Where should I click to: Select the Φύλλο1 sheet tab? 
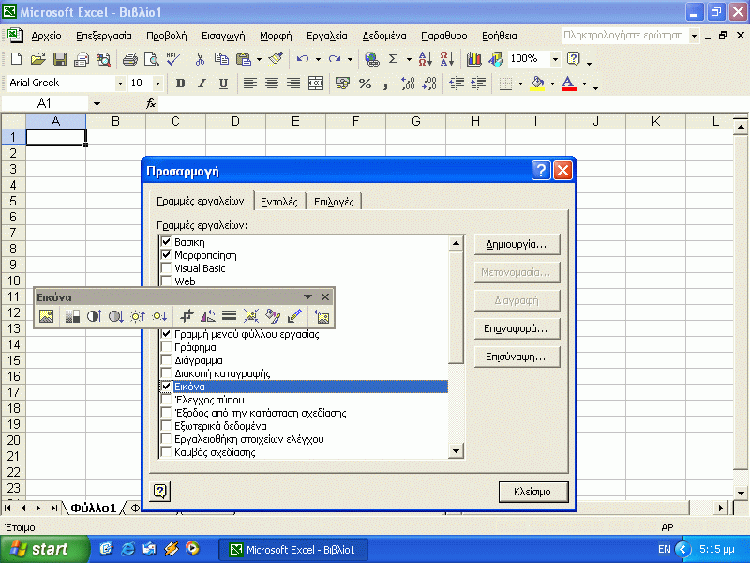93,508
